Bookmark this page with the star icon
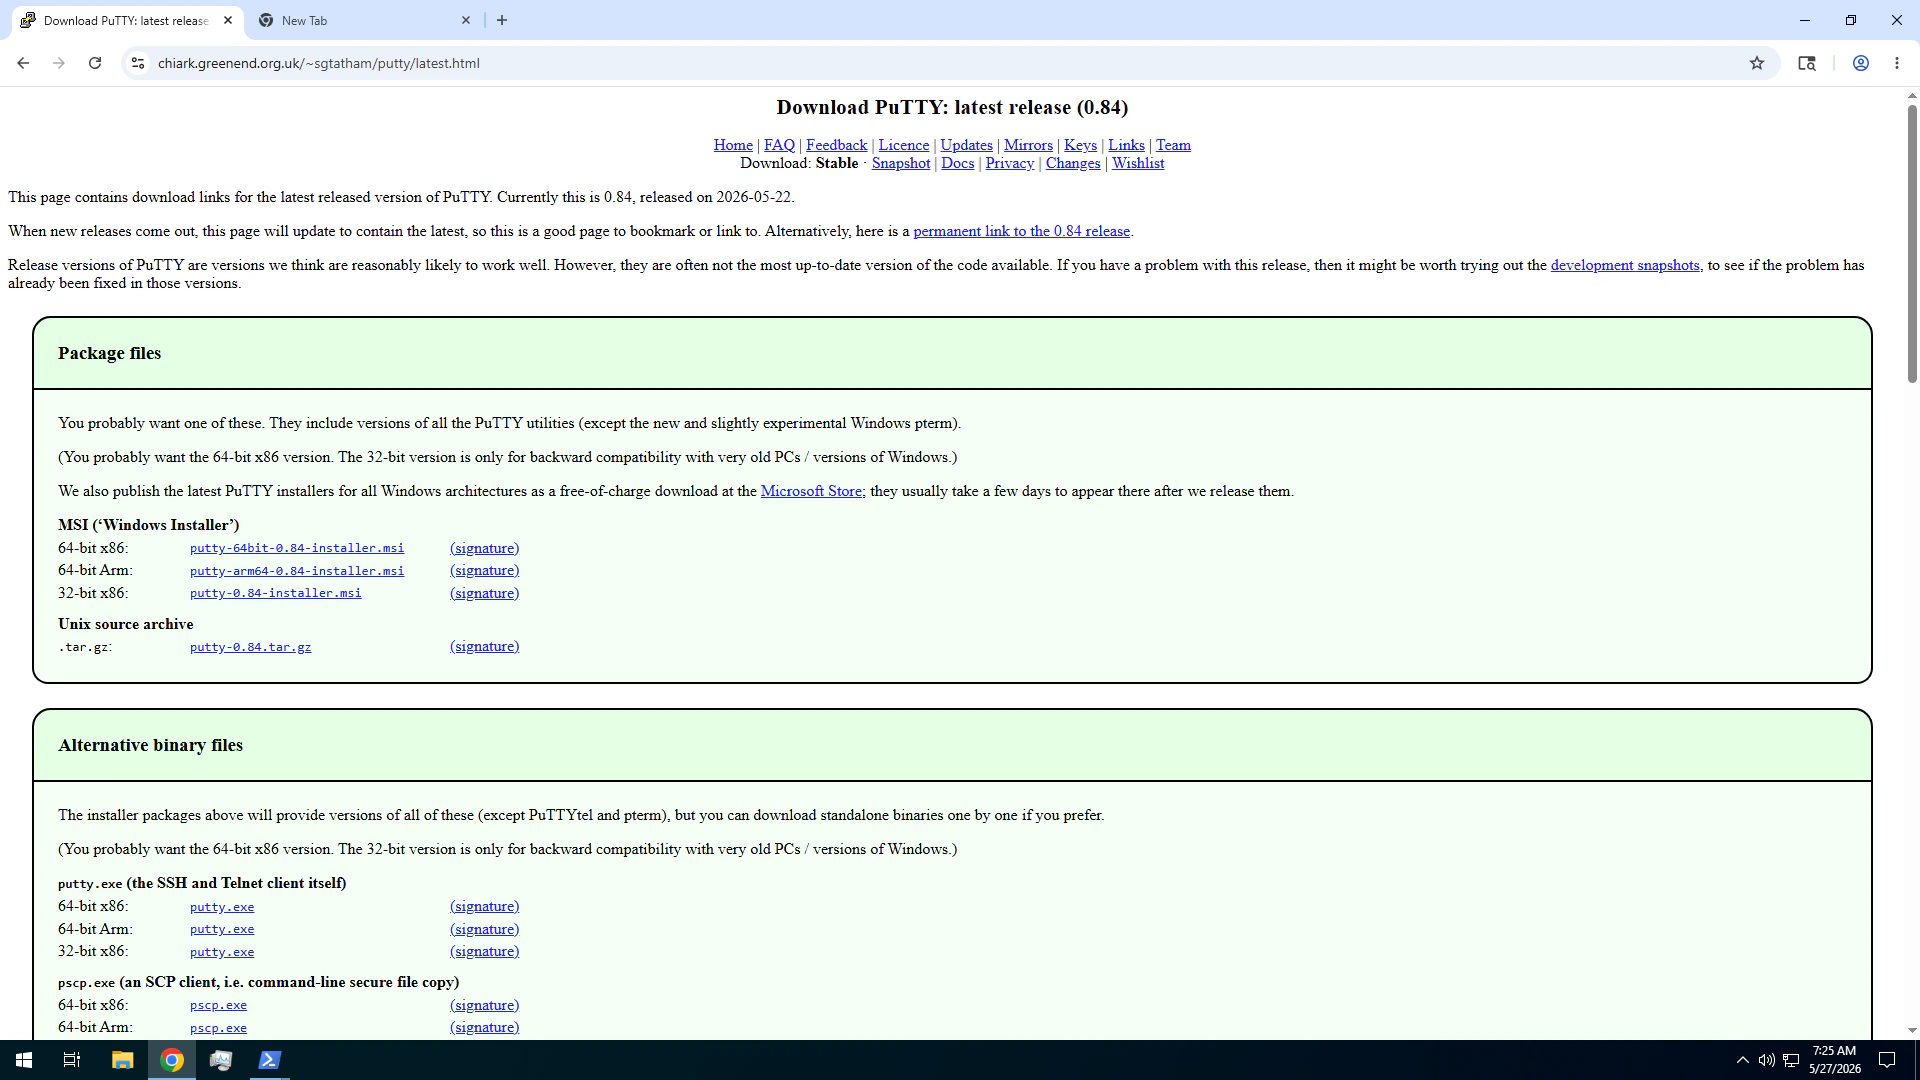Image resolution: width=1920 pixels, height=1080 pixels. click(1757, 63)
